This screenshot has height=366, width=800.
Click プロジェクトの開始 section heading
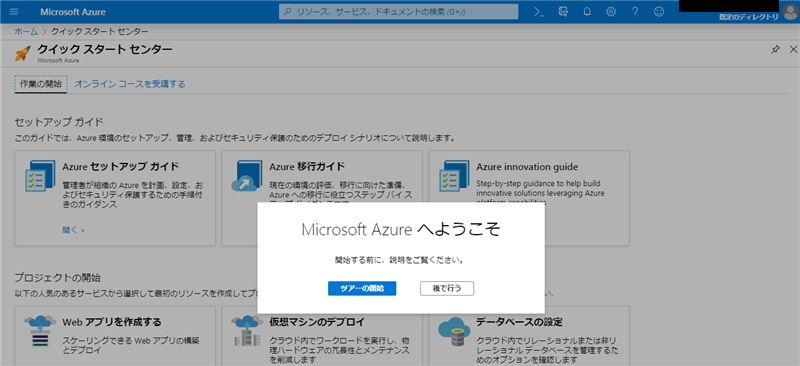pyautogui.click(x=58, y=278)
